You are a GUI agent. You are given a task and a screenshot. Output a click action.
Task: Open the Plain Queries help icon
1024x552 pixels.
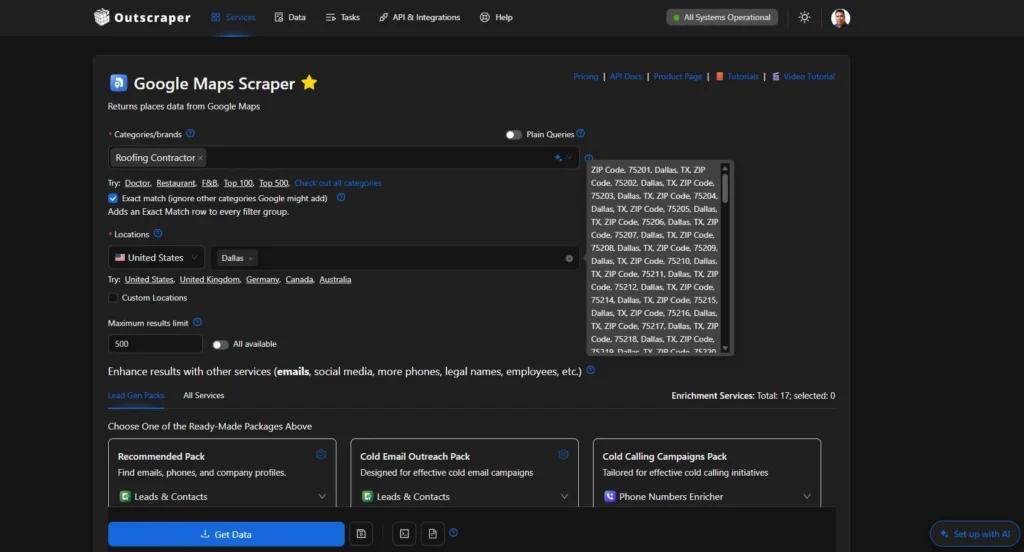coord(581,133)
